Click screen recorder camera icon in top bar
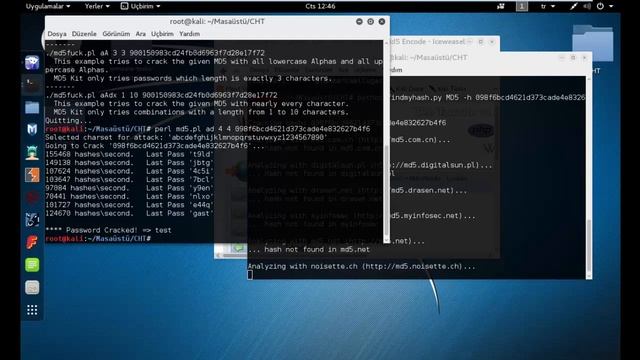The width and height of the screenshot is (640, 360). (500, 6)
